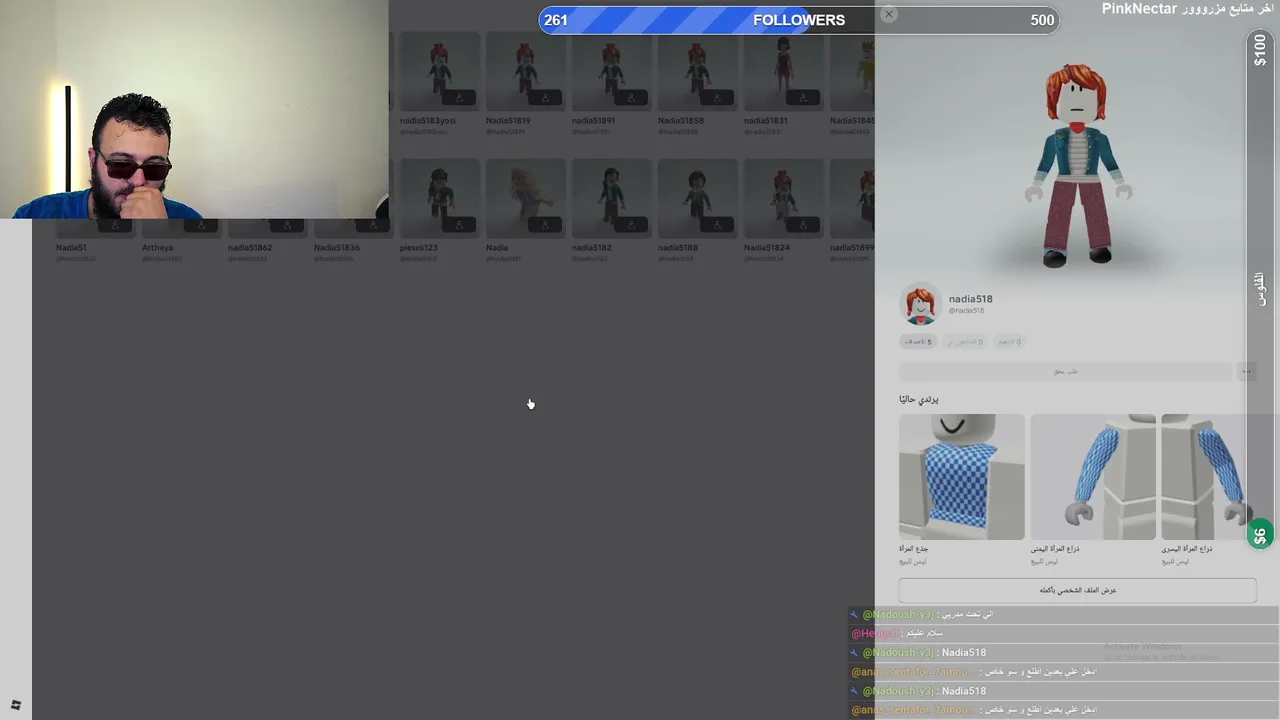Click the greyed-out friend request button
The height and width of the screenshot is (720, 1280).
[x=1066, y=371]
